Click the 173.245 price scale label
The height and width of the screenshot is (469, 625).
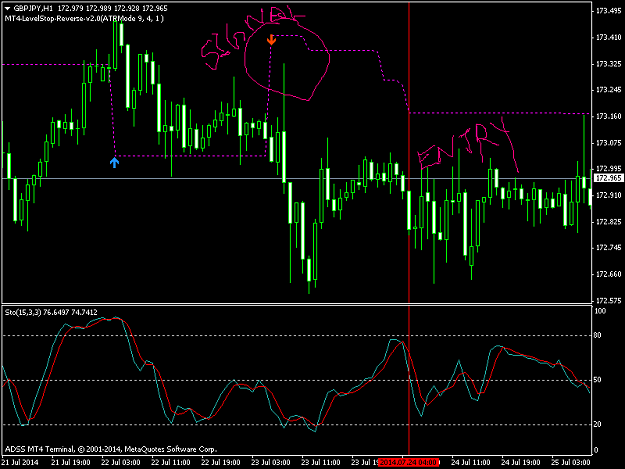pyautogui.click(x=608, y=90)
